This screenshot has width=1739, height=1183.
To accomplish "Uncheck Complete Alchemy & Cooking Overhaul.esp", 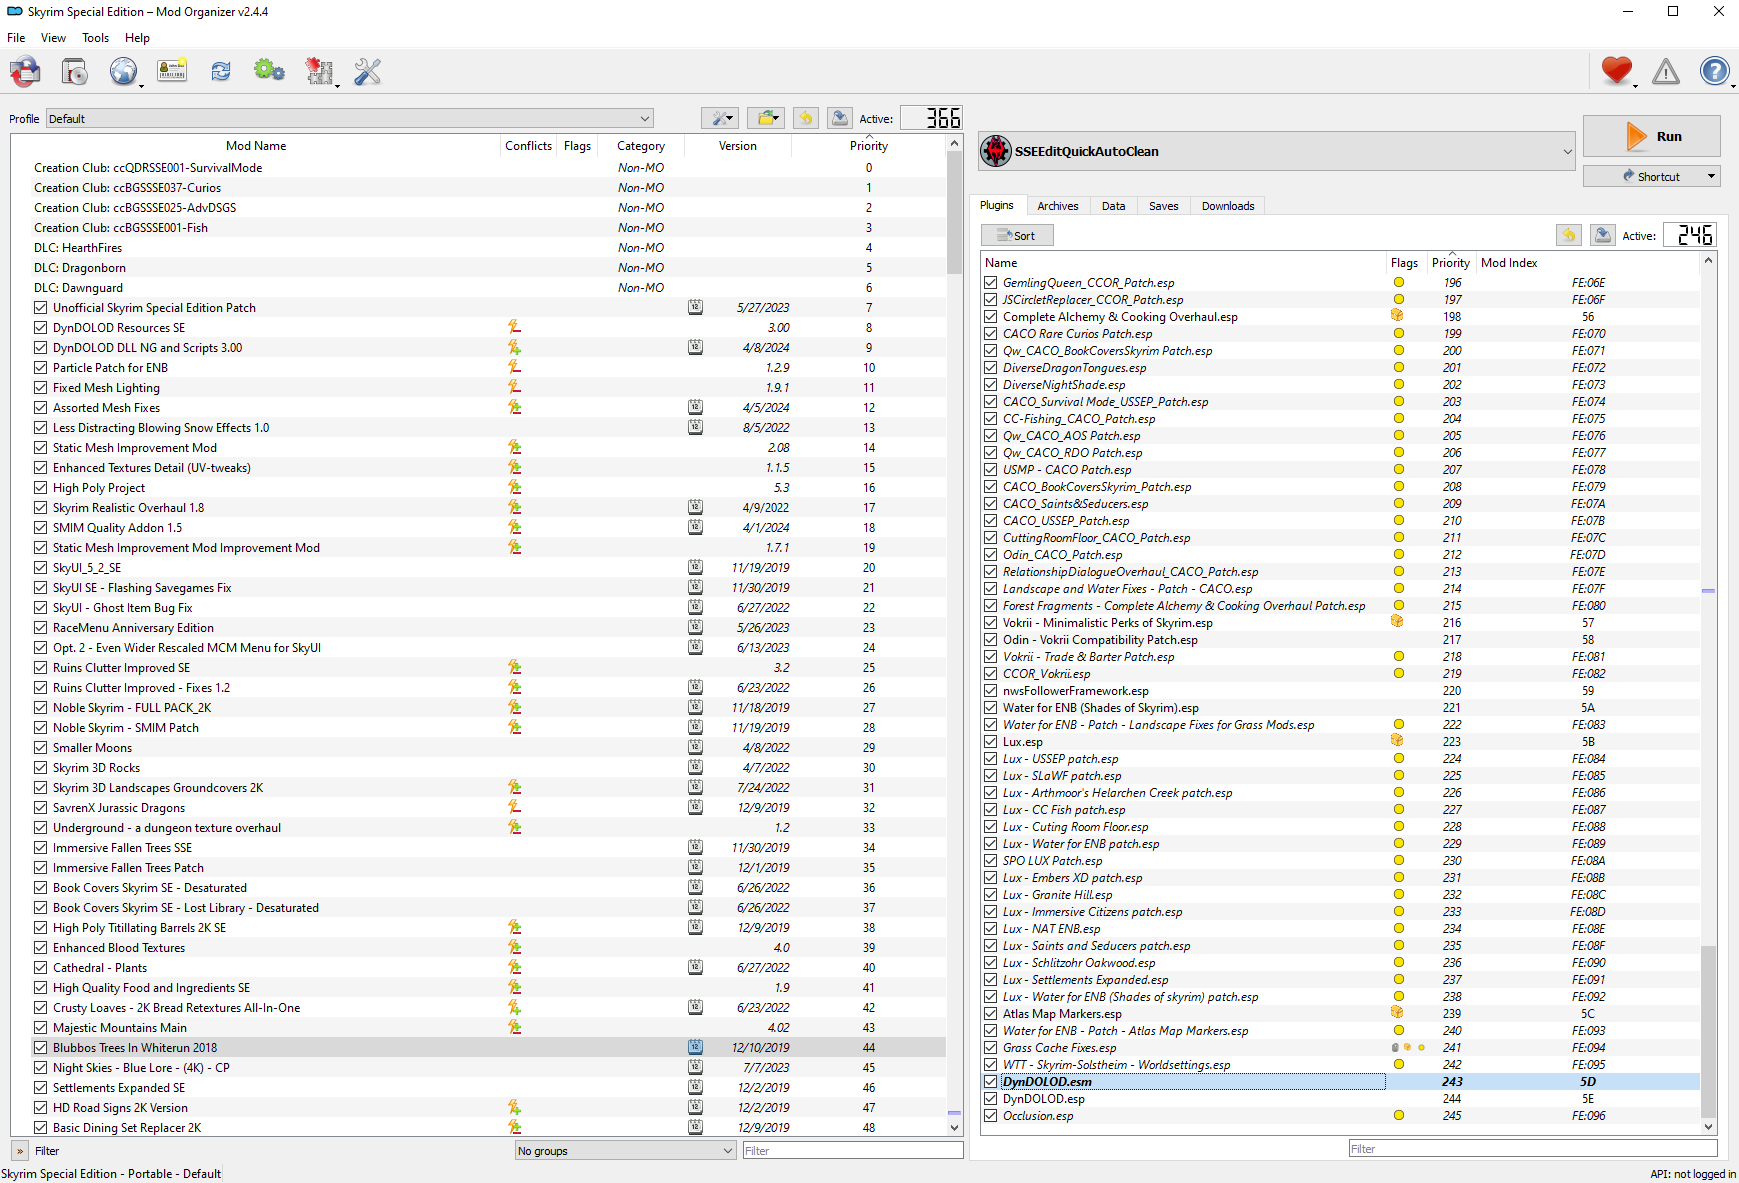I will point(990,317).
